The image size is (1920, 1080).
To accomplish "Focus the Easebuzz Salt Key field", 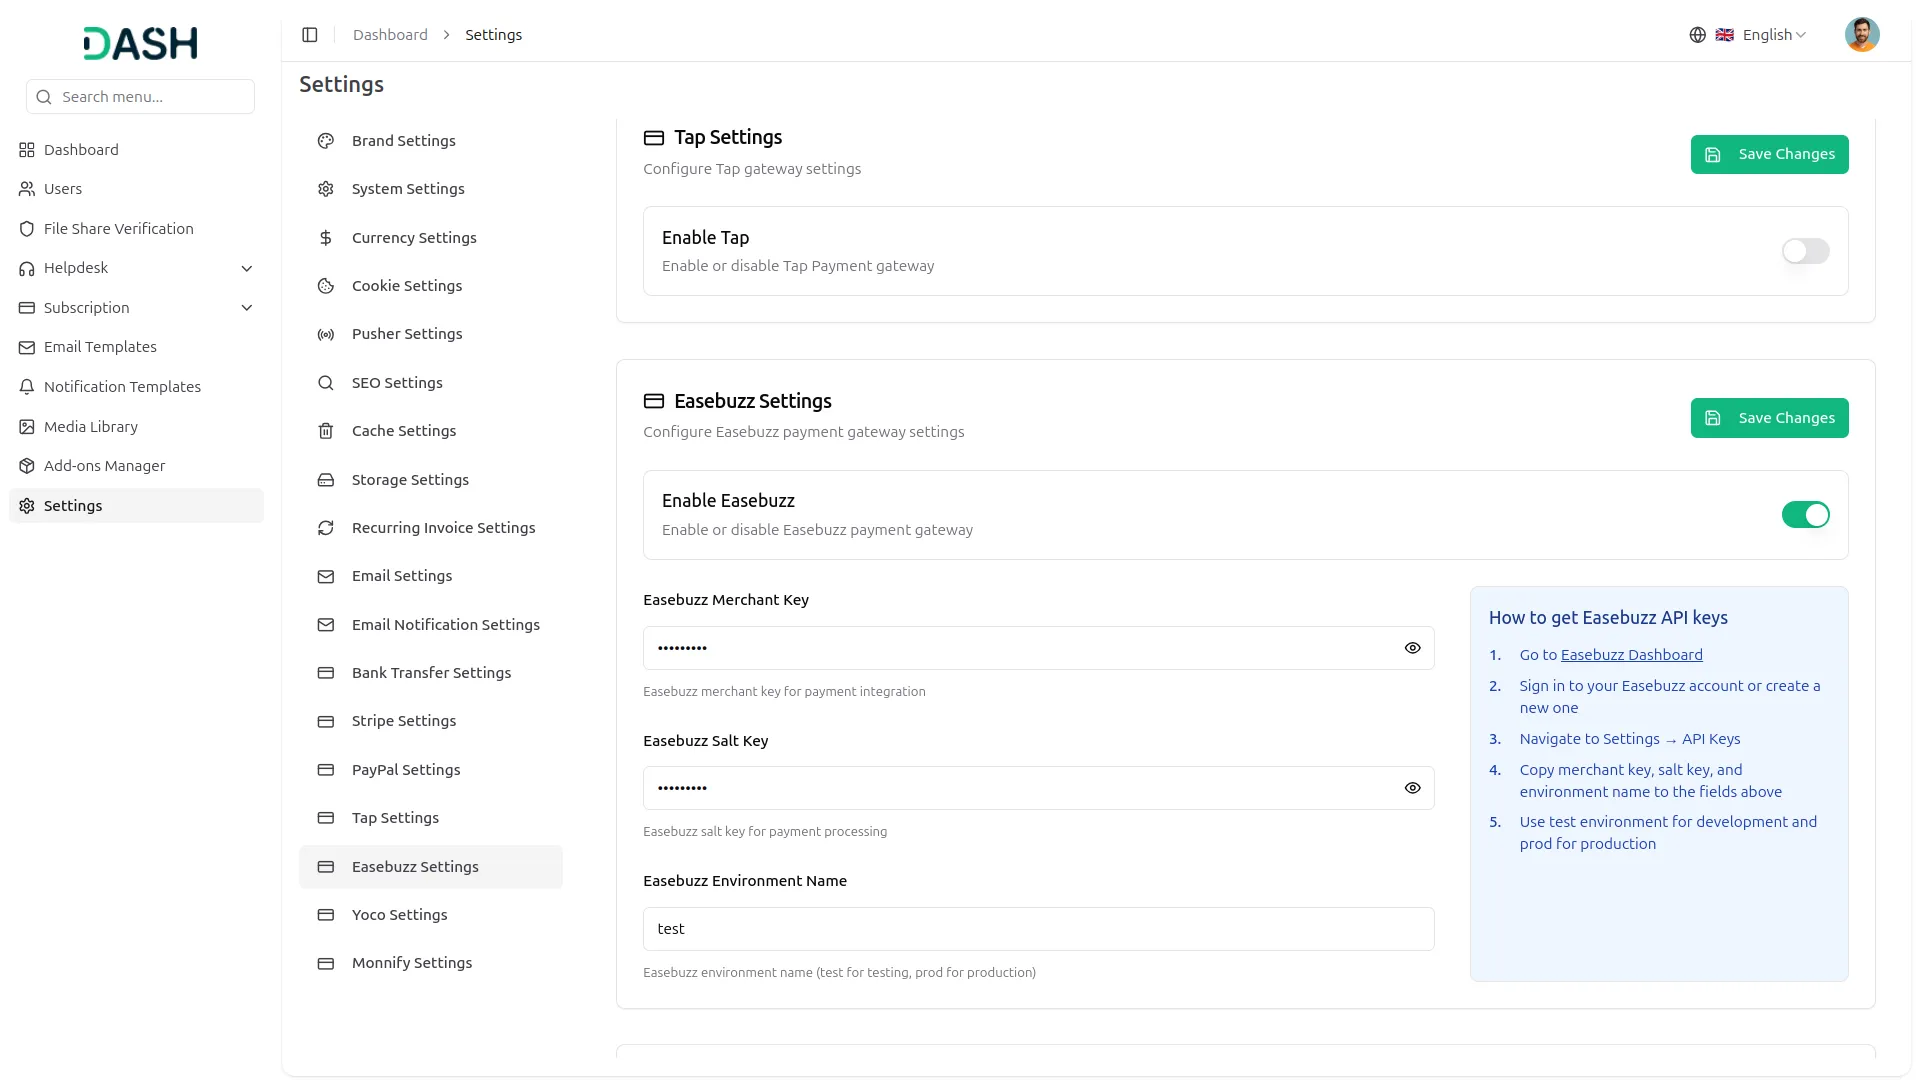I will [1038, 788].
